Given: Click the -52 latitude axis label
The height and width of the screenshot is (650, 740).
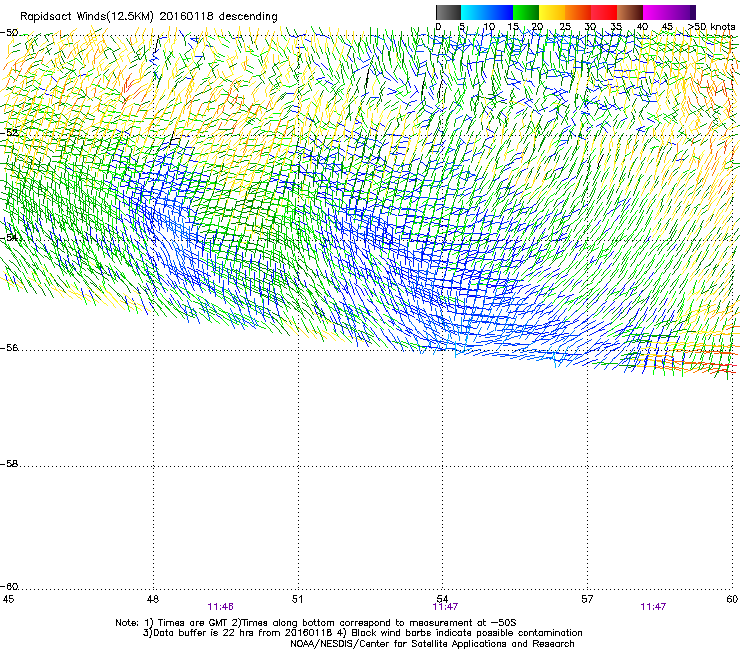Looking at the screenshot, I should (x=9, y=133).
